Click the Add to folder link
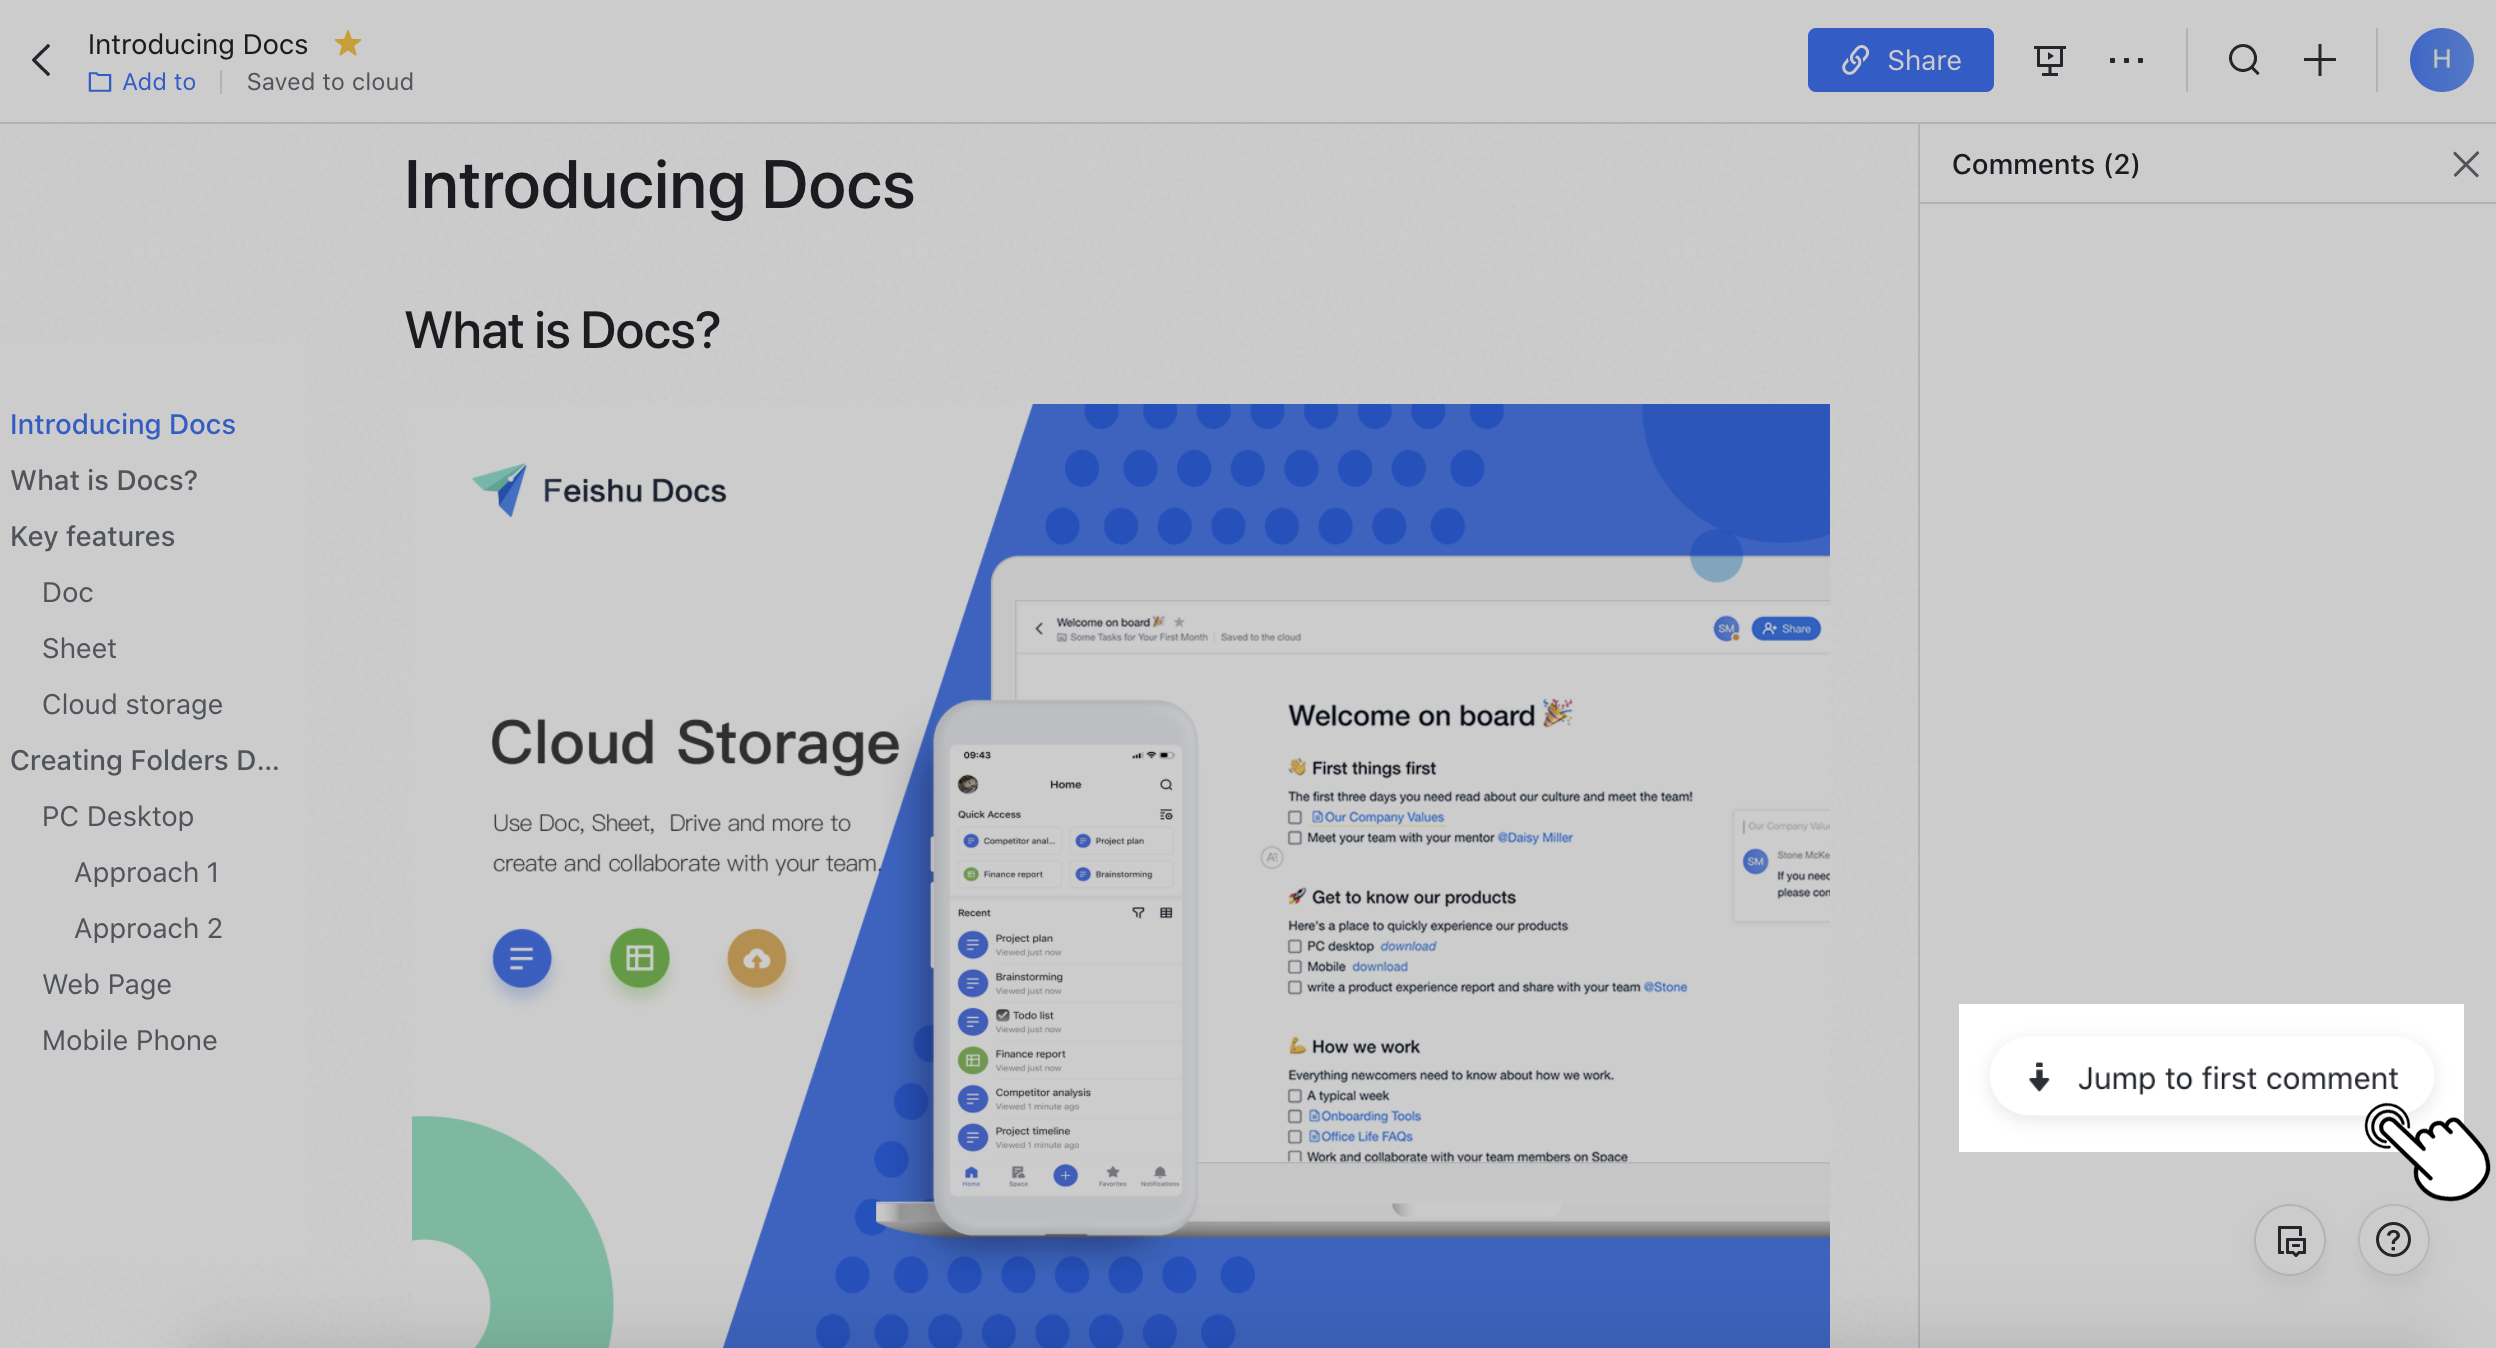 pyautogui.click(x=142, y=82)
